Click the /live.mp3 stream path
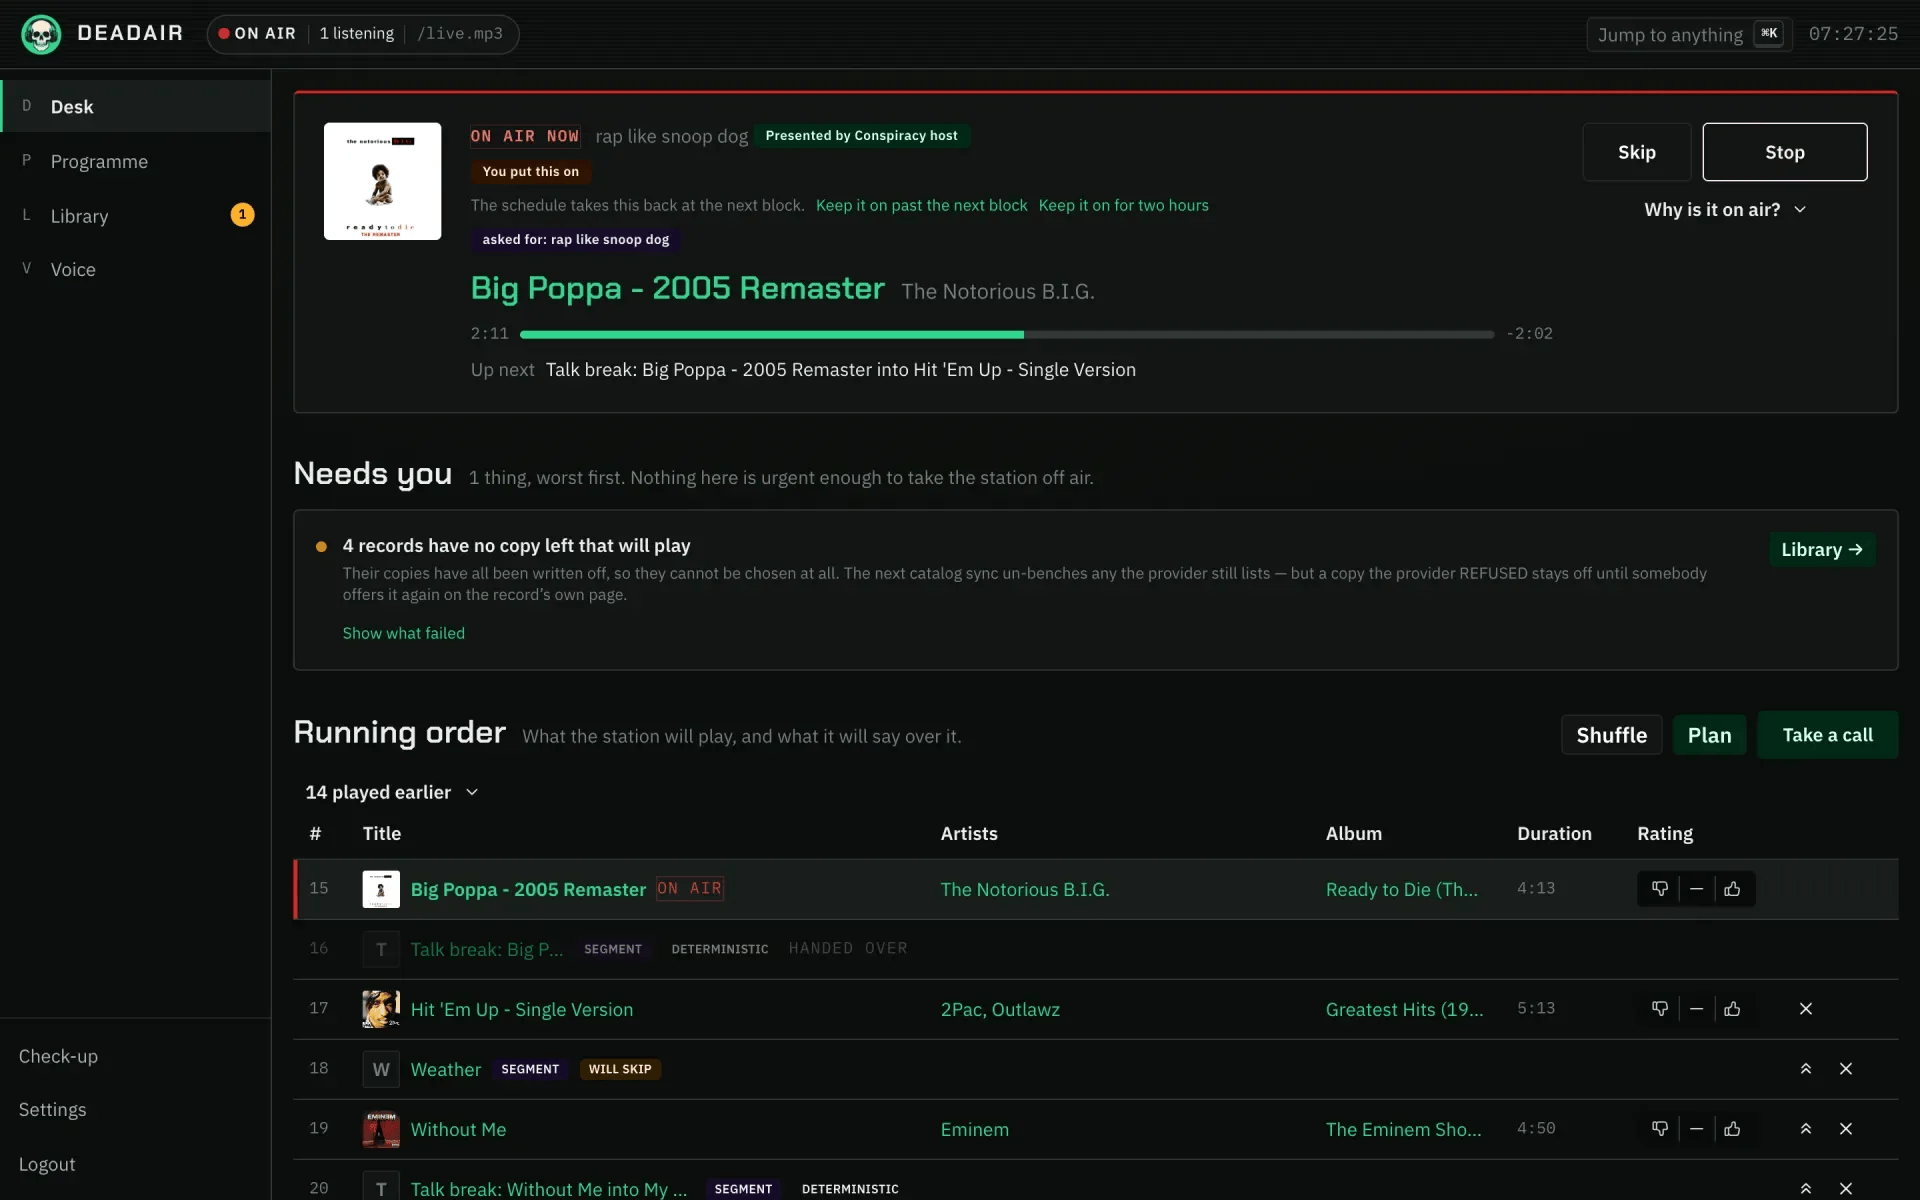Image resolution: width=1920 pixels, height=1200 pixels. click(460, 34)
